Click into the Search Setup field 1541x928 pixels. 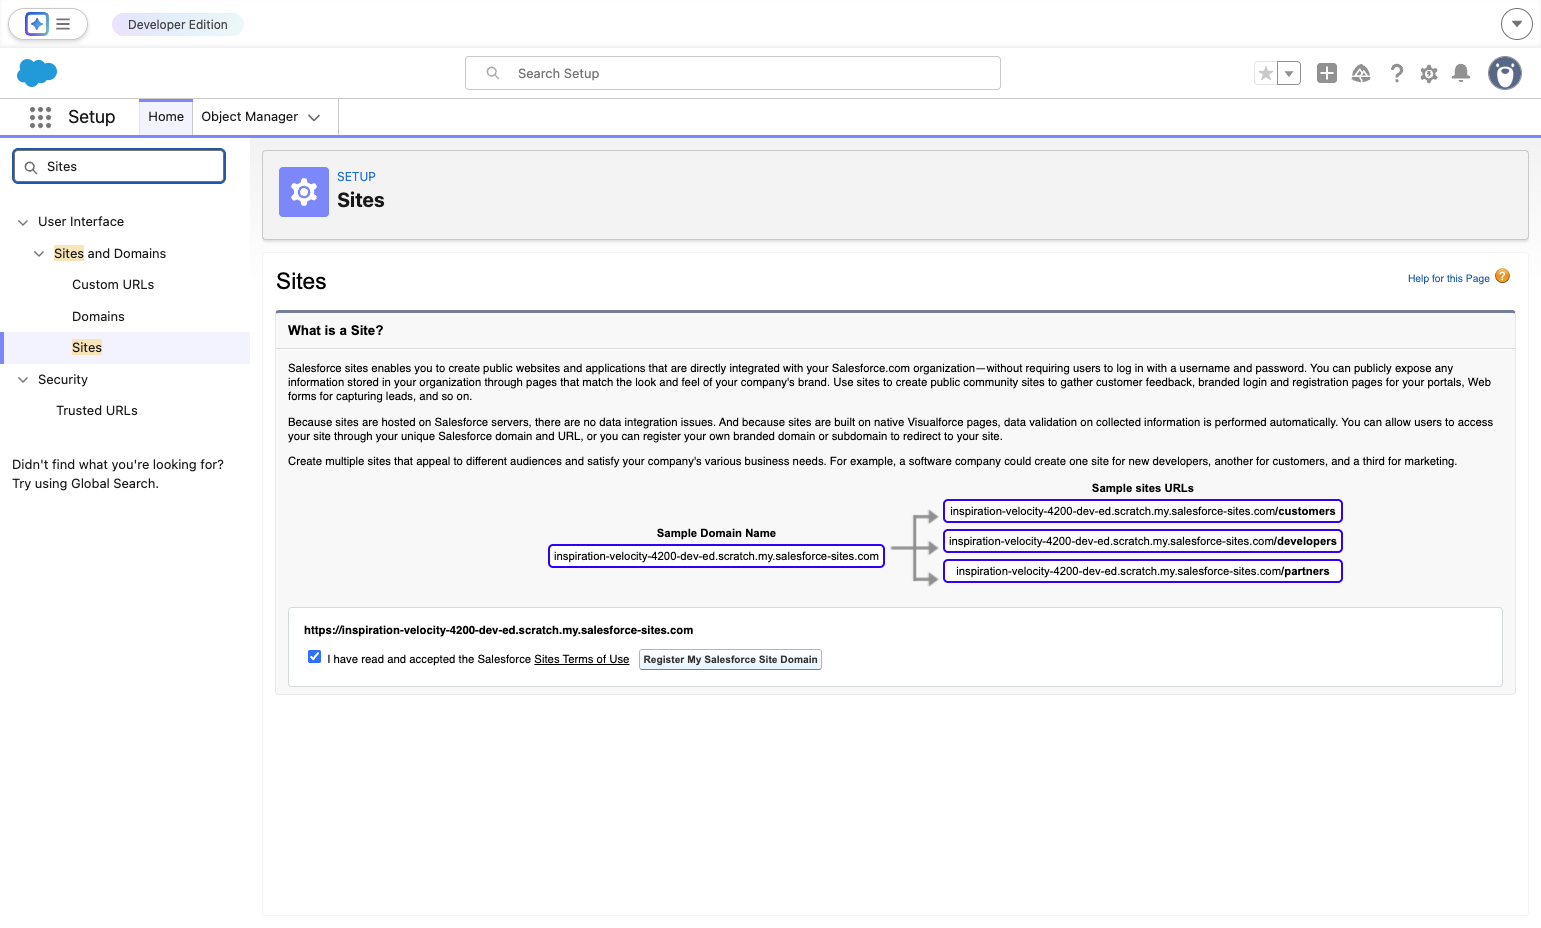(x=733, y=73)
